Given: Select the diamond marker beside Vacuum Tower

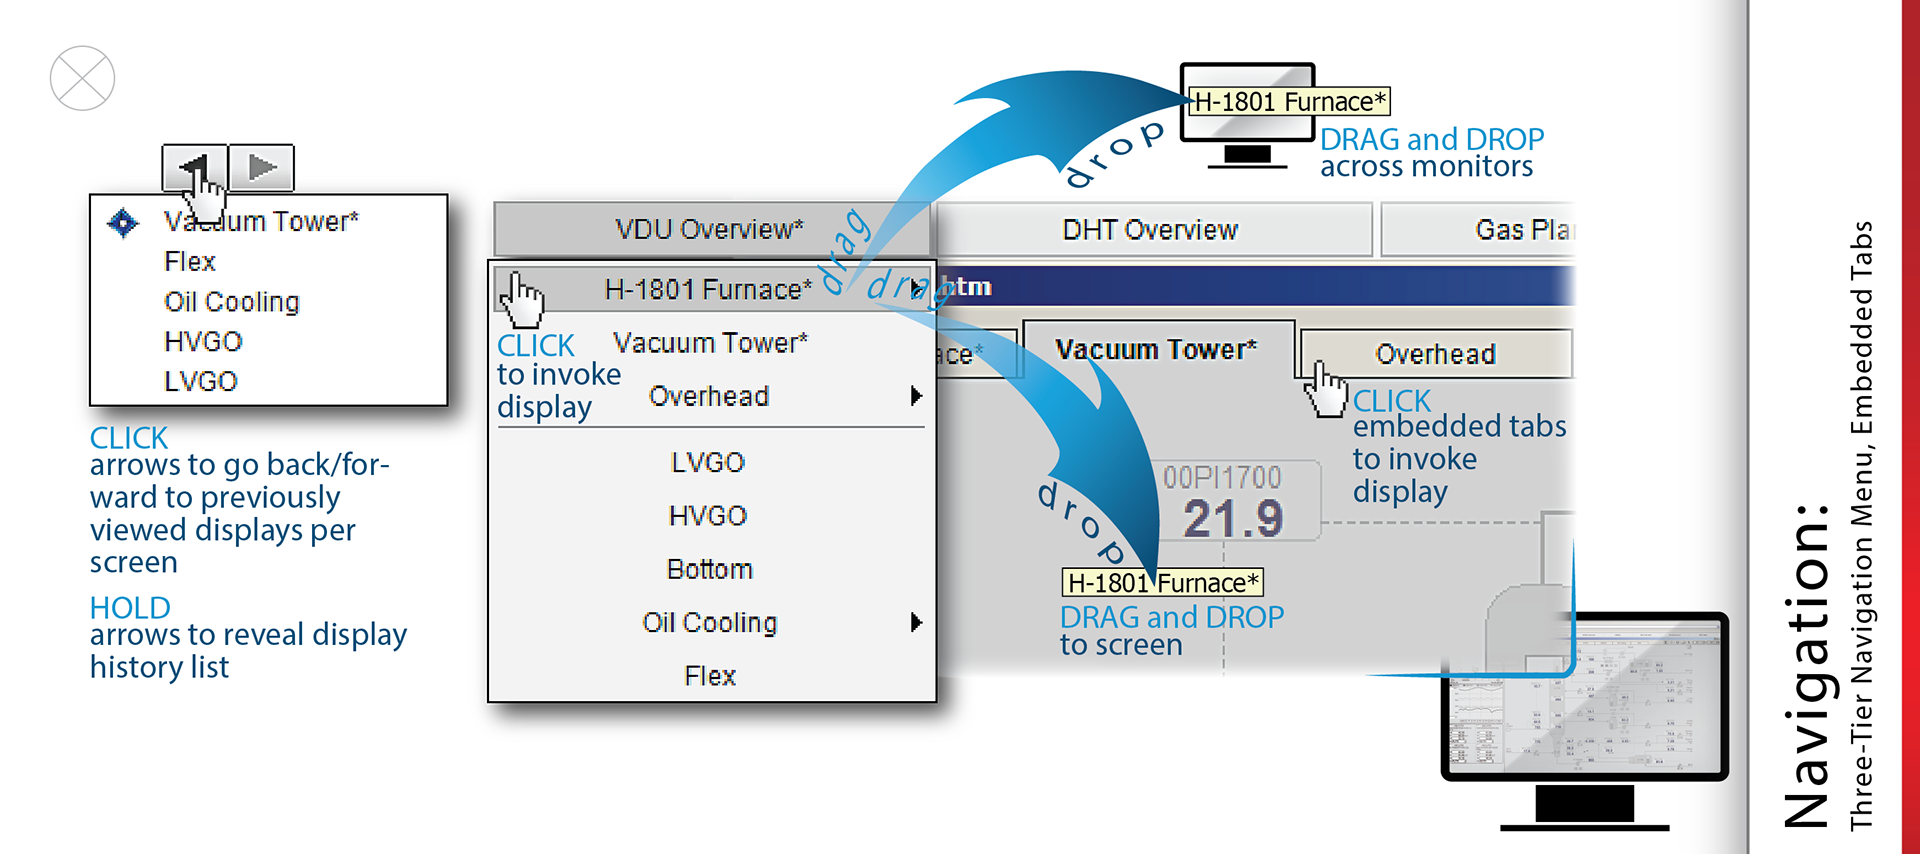Looking at the screenshot, I should tap(123, 222).
